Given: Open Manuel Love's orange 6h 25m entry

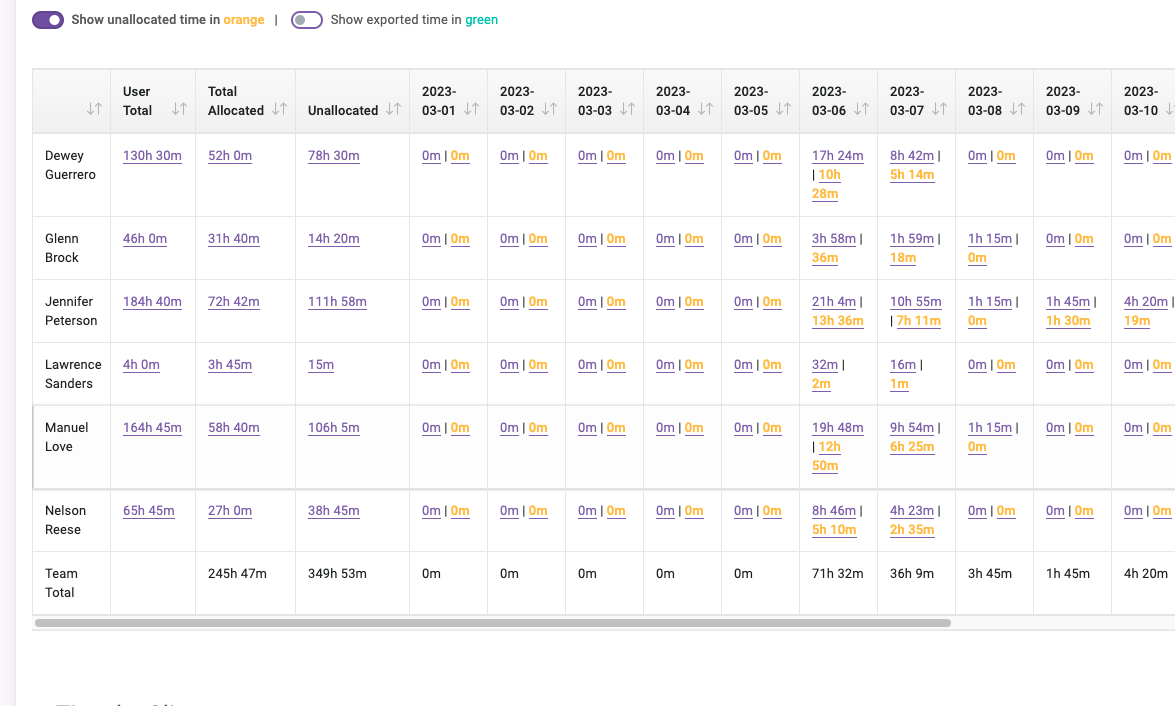Looking at the screenshot, I should pyautogui.click(x=912, y=447).
